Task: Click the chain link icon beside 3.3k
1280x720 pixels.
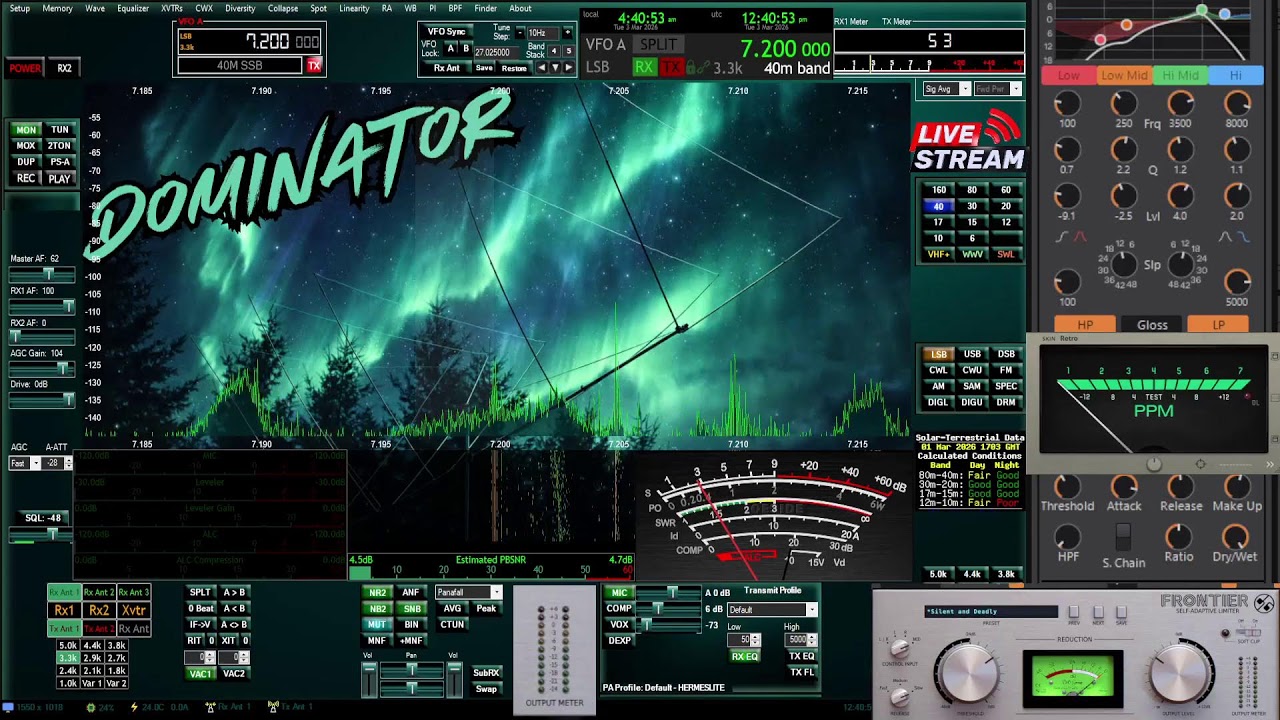Action: pyautogui.click(x=704, y=68)
